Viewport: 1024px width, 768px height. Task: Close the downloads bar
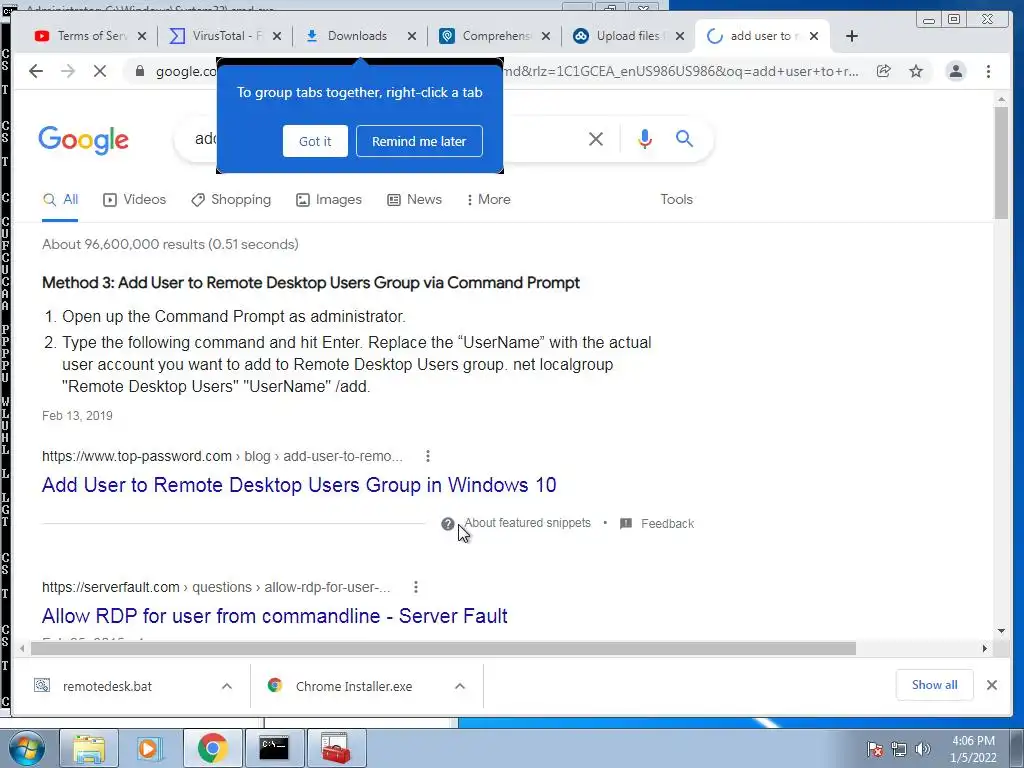tap(991, 685)
